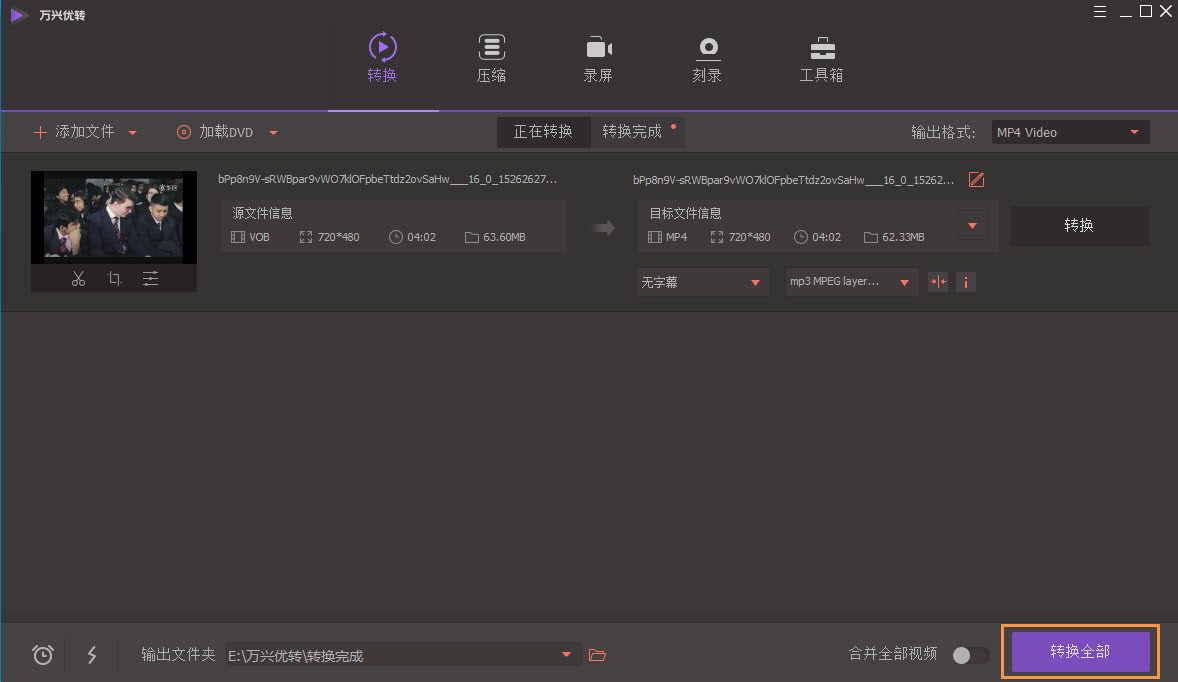Enable high-speed conversion via the lightning icon
Viewport: 1178px width, 682px height.
point(92,654)
